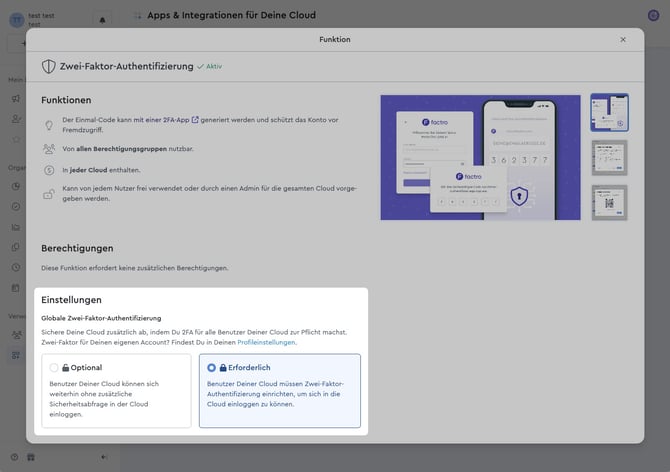Open the user avatar top right
The height and width of the screenshot is (472, 670).
click(654, 15)
